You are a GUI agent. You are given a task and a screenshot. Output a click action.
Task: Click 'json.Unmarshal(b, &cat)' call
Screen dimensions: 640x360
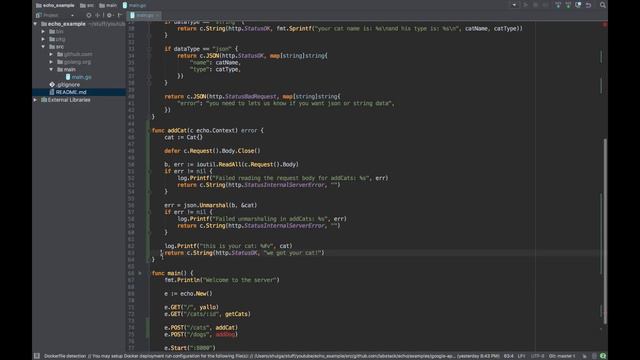[x=220, y=205]
